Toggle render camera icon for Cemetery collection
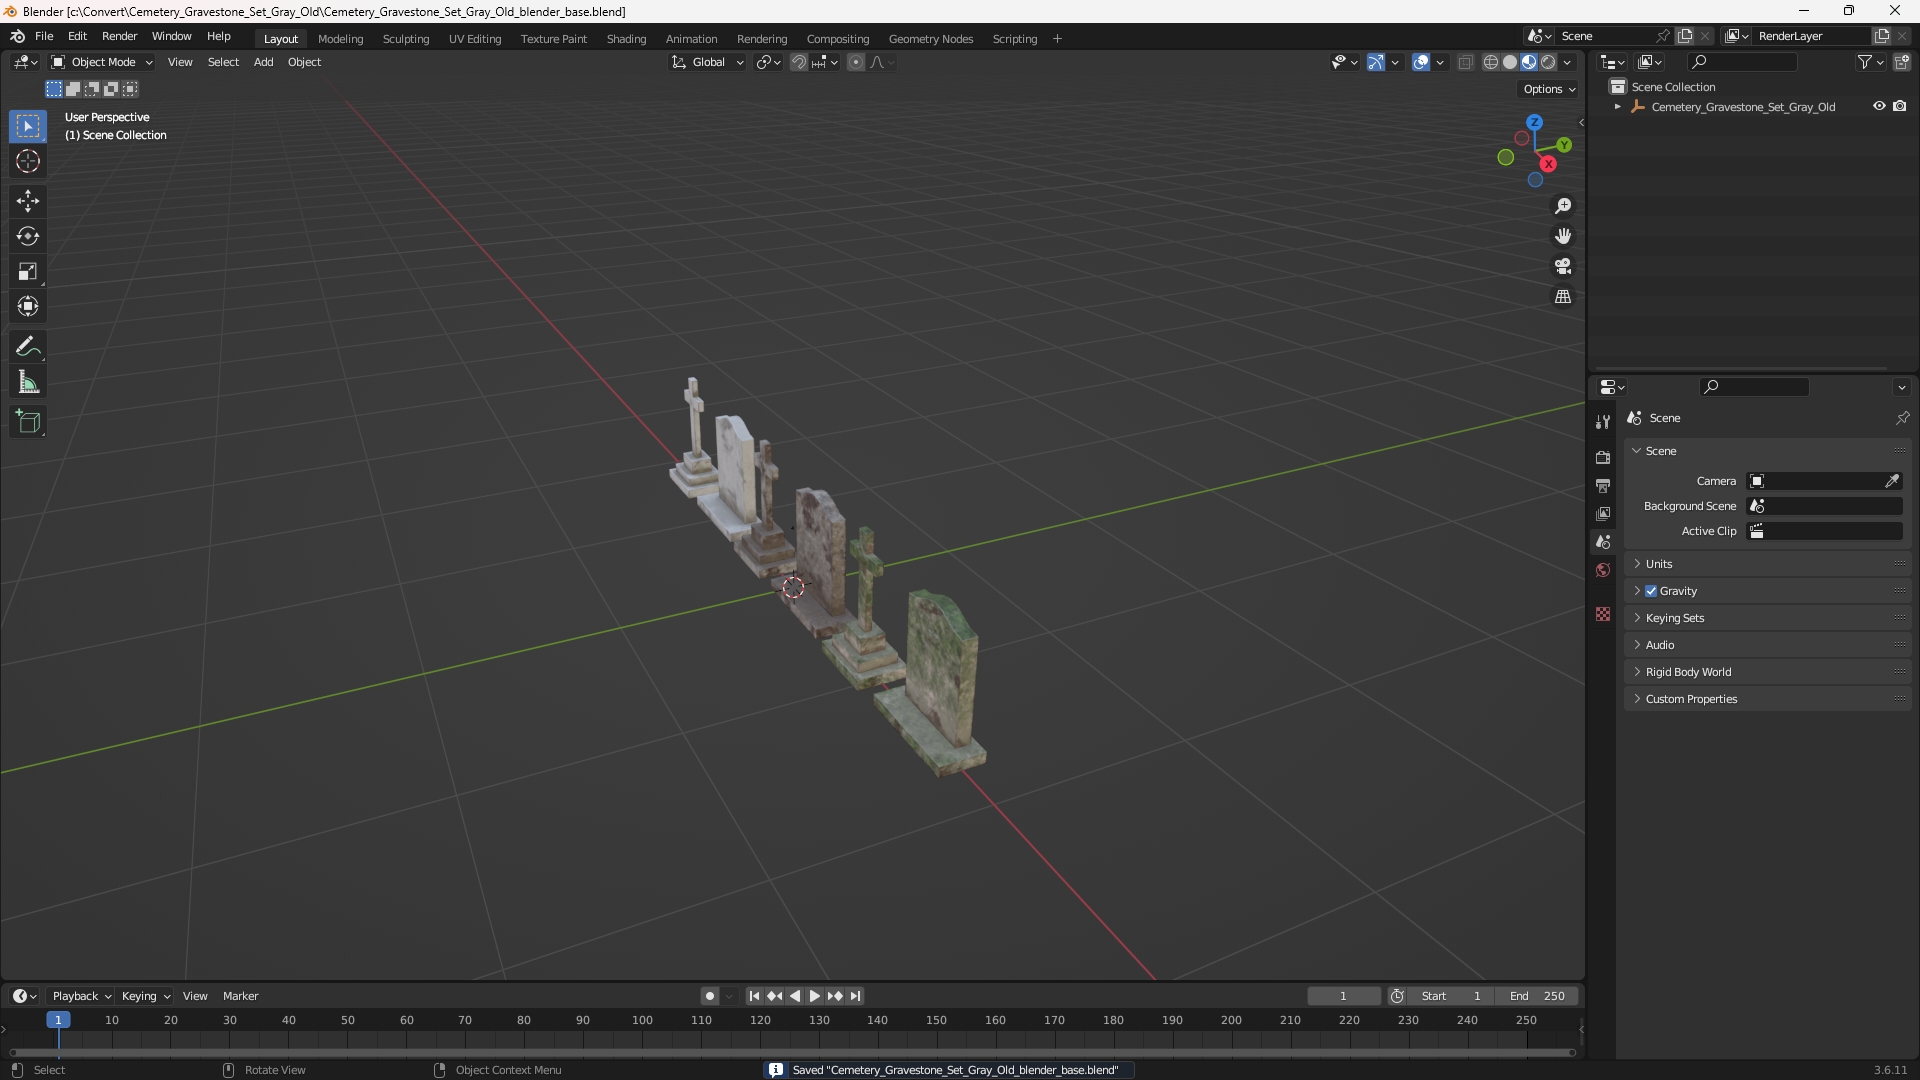1920x1080 pixels. 1900,106
